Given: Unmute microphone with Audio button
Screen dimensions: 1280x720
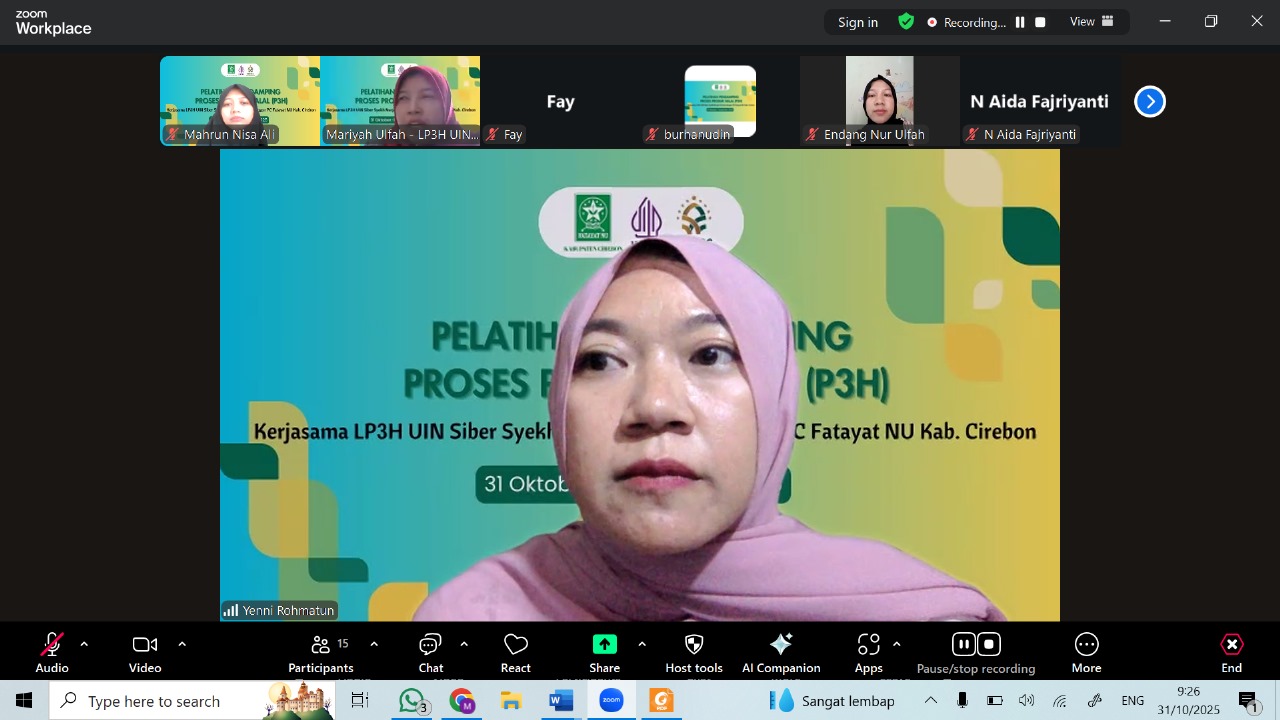Looking at the screenshot, I should click(52, 653).
